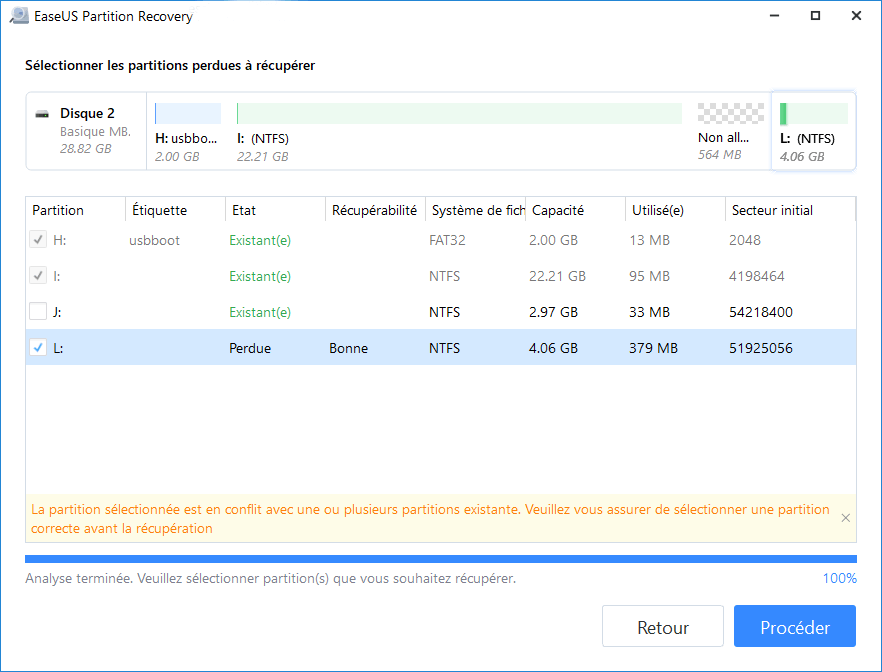Viewport: 882px width, 672px height.
Task: Click the 54218400 initial sector cell
Action: coord(760,312)
